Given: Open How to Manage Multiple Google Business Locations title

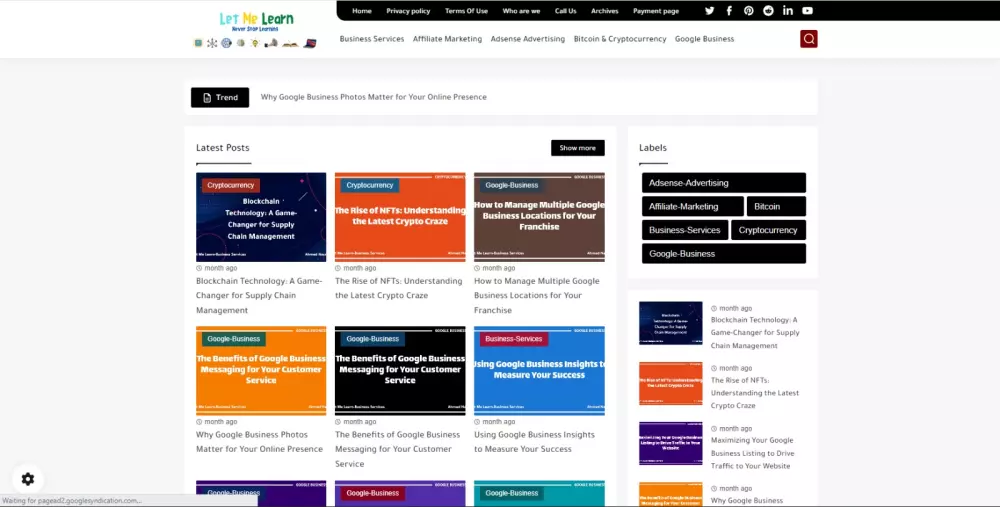Looking at the screenshot, I should click(536, 295).
